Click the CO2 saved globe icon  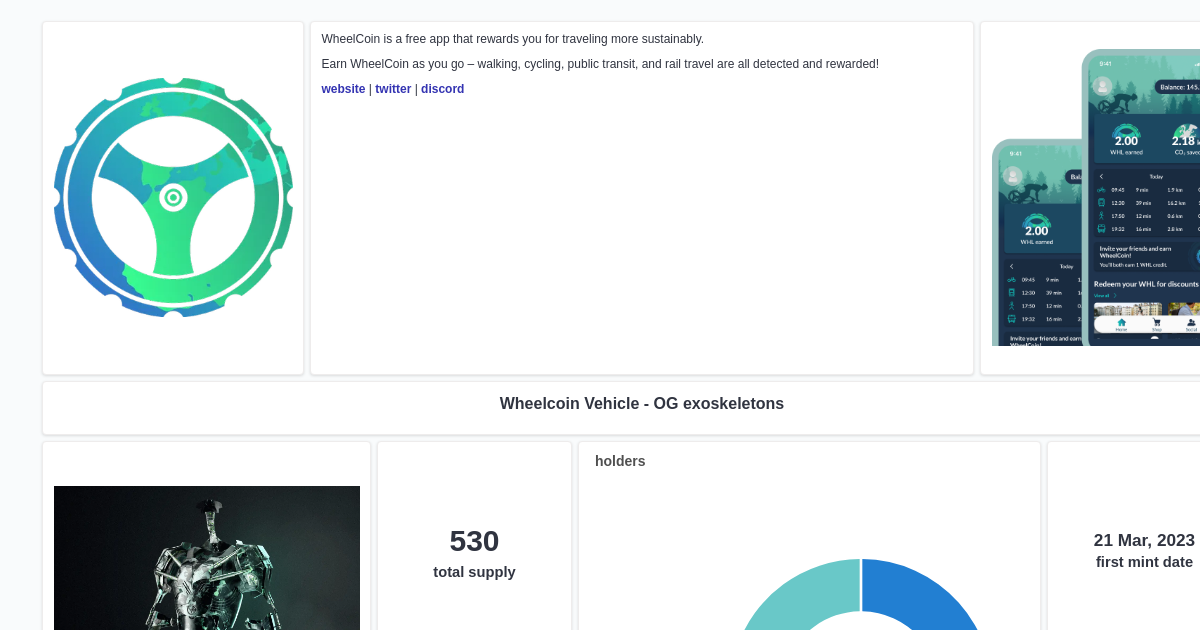[1186, 129]
